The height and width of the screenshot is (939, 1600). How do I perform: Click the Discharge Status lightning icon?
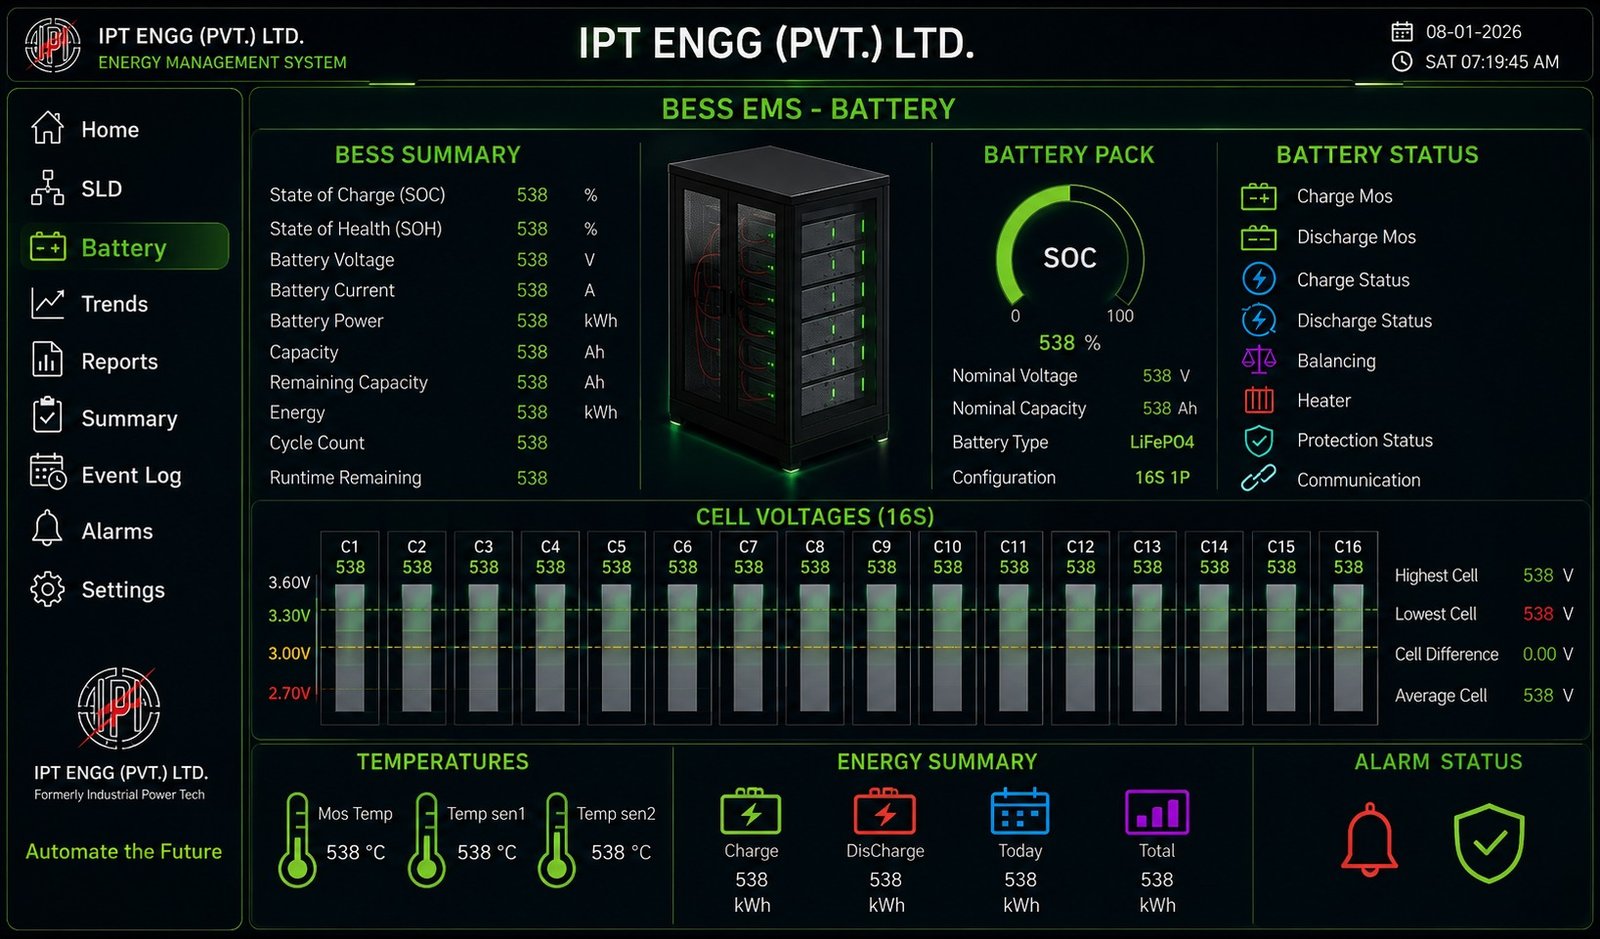(x=1258, y=320)
